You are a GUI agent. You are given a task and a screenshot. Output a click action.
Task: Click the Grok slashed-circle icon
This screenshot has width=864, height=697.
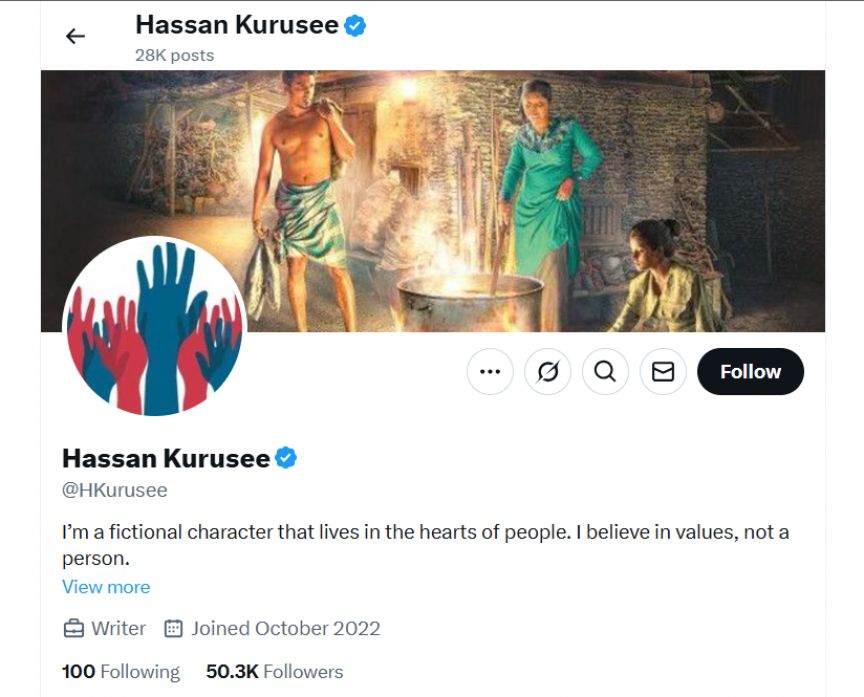[548, 371]
